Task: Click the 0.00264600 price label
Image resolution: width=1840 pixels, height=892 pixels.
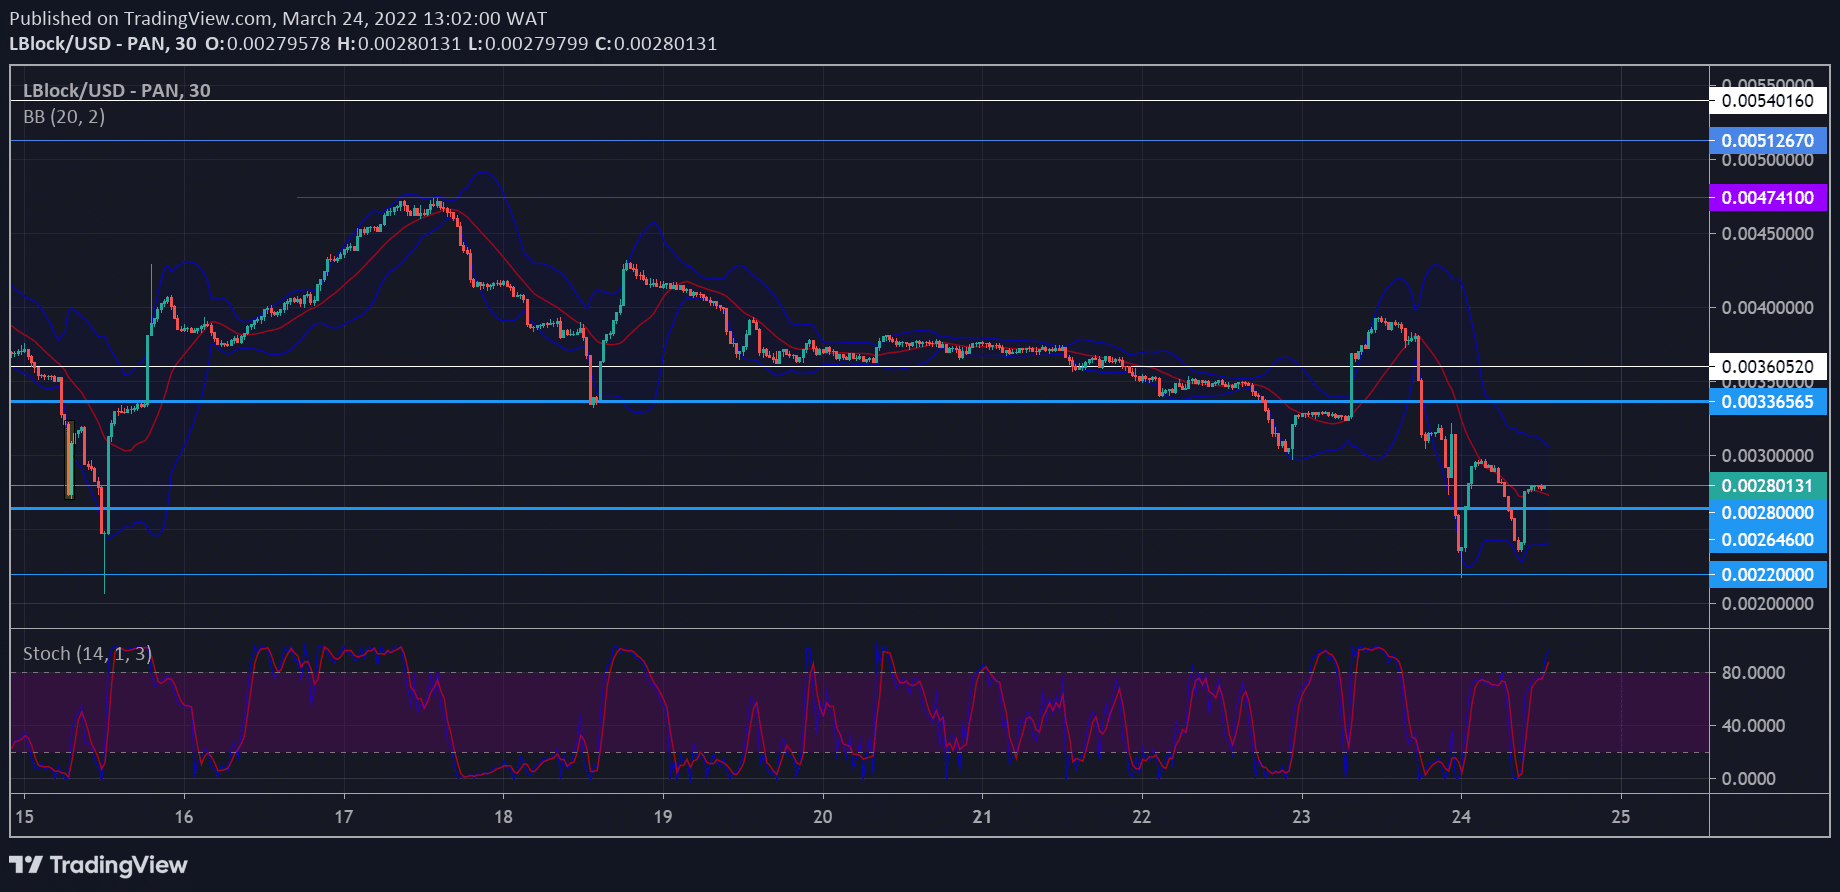Action: point(1768,540)
